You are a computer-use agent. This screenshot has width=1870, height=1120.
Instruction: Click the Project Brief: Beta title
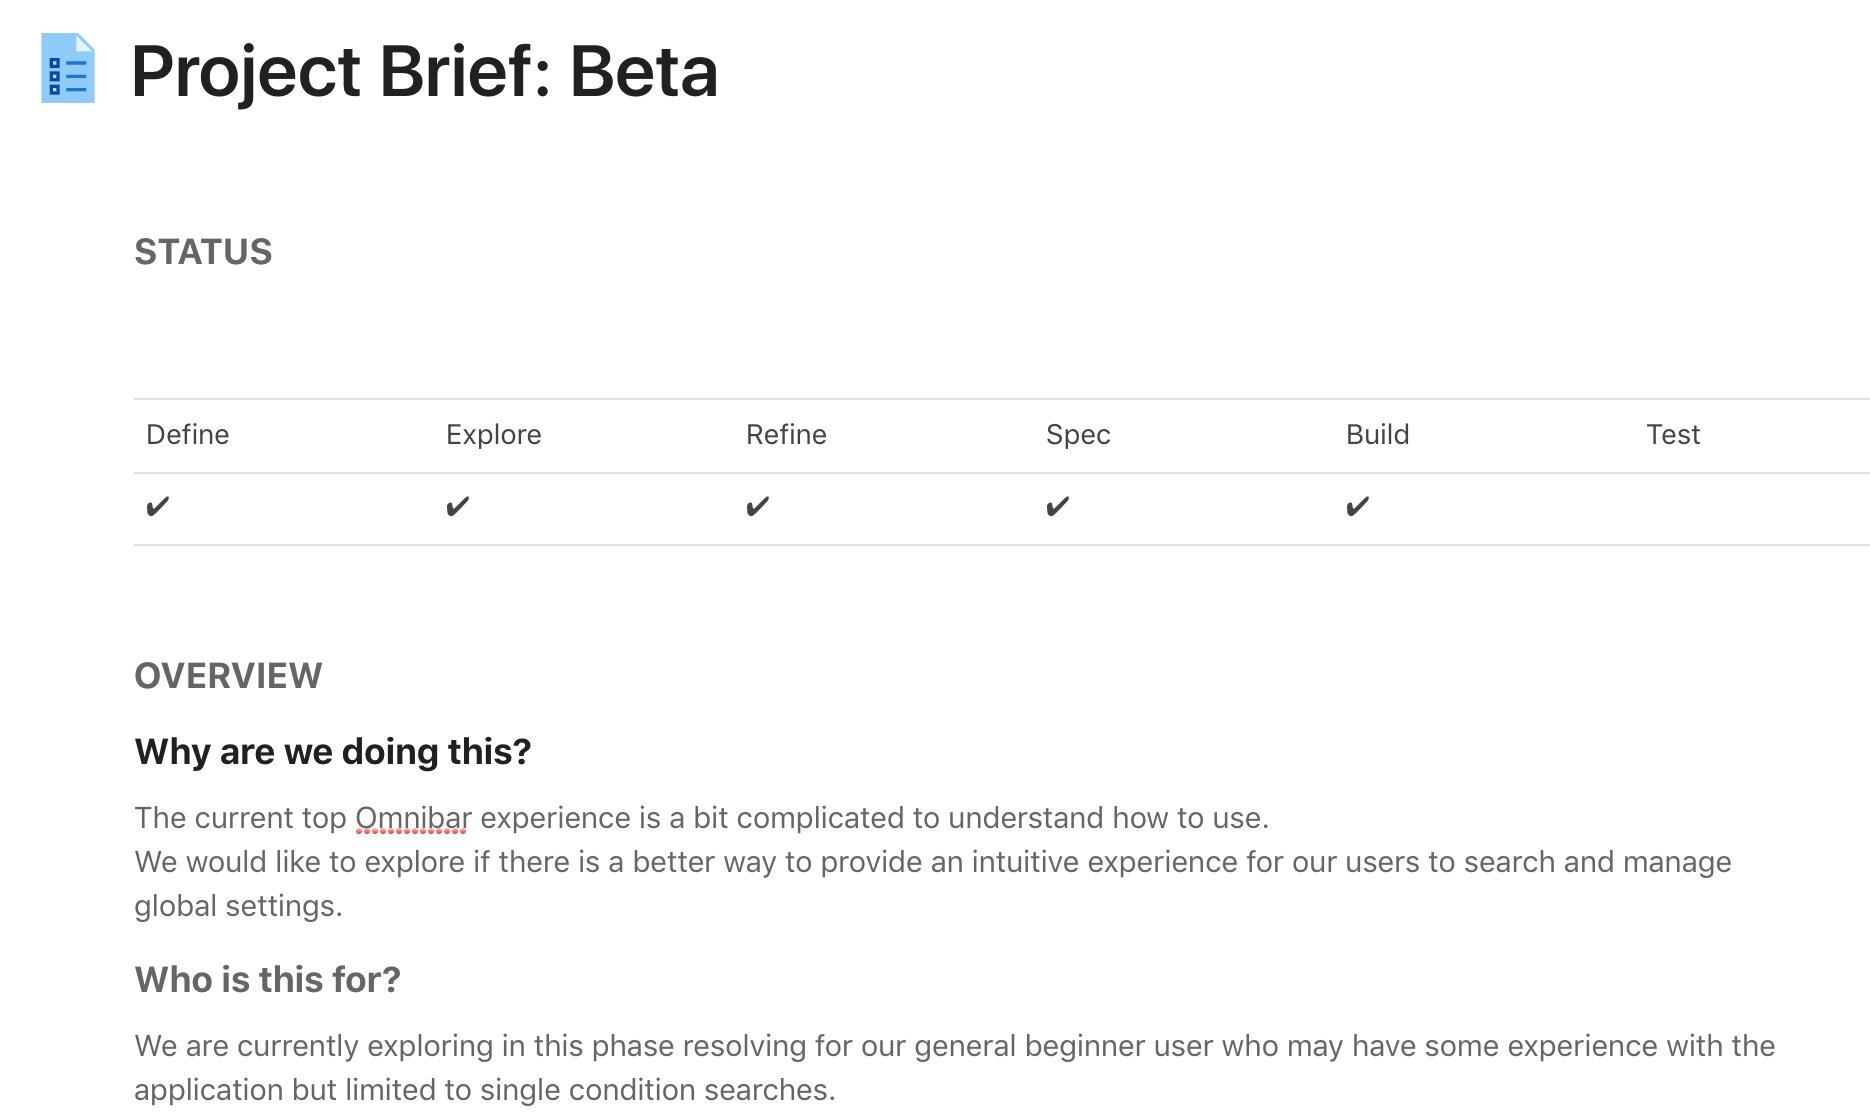425,72
